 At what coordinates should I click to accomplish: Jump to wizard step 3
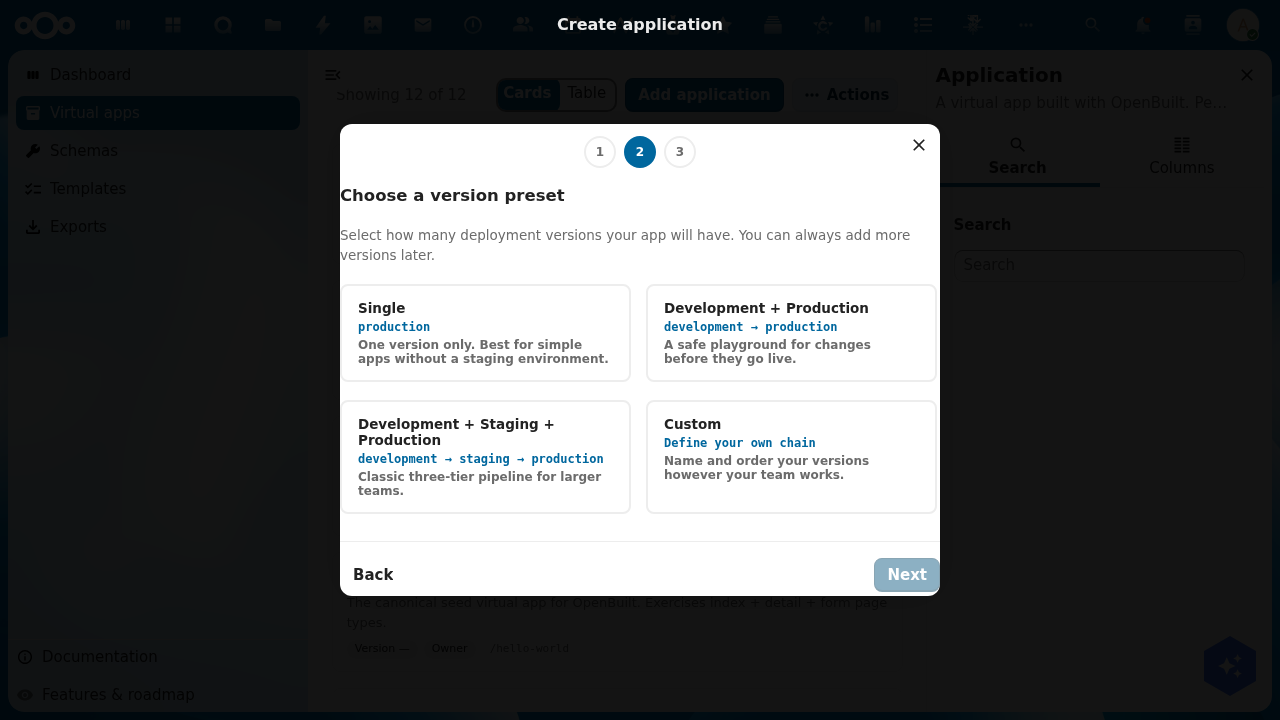(x=680, y=152)
